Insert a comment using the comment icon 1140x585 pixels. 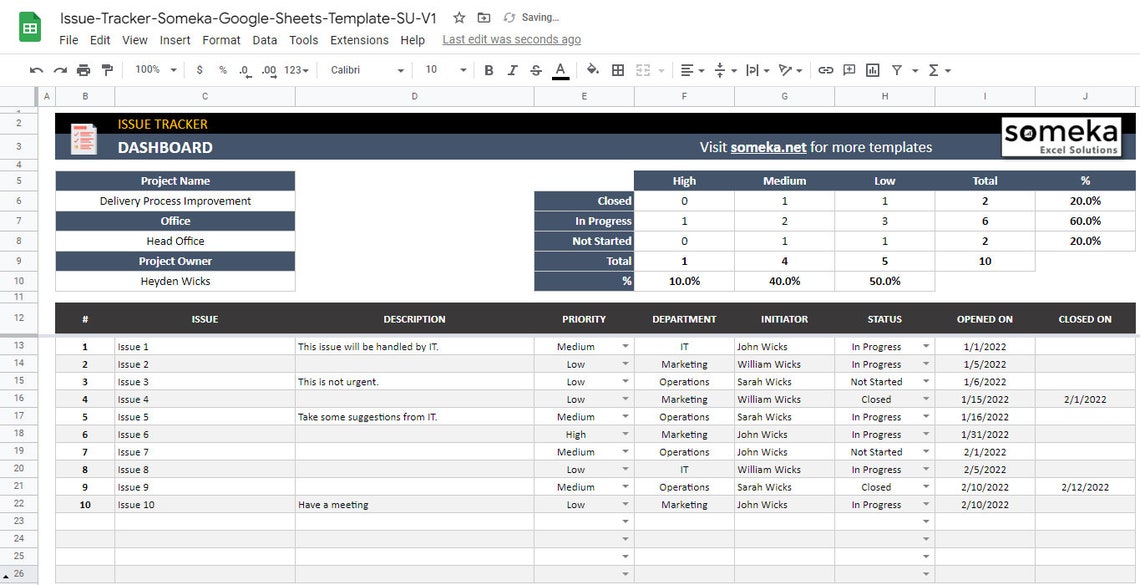(848, 70)
